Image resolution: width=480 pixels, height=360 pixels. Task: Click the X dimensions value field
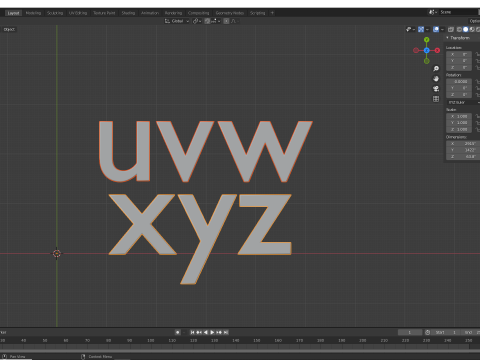(463, 144)
